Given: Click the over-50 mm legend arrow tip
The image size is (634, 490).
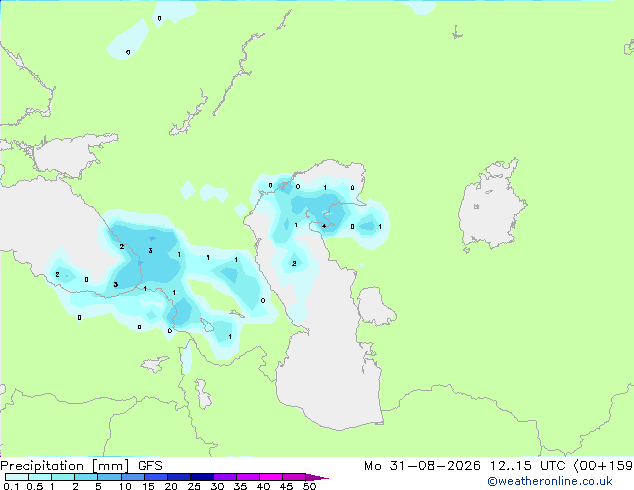Looking at the screenshot, I should coord(317,477).
